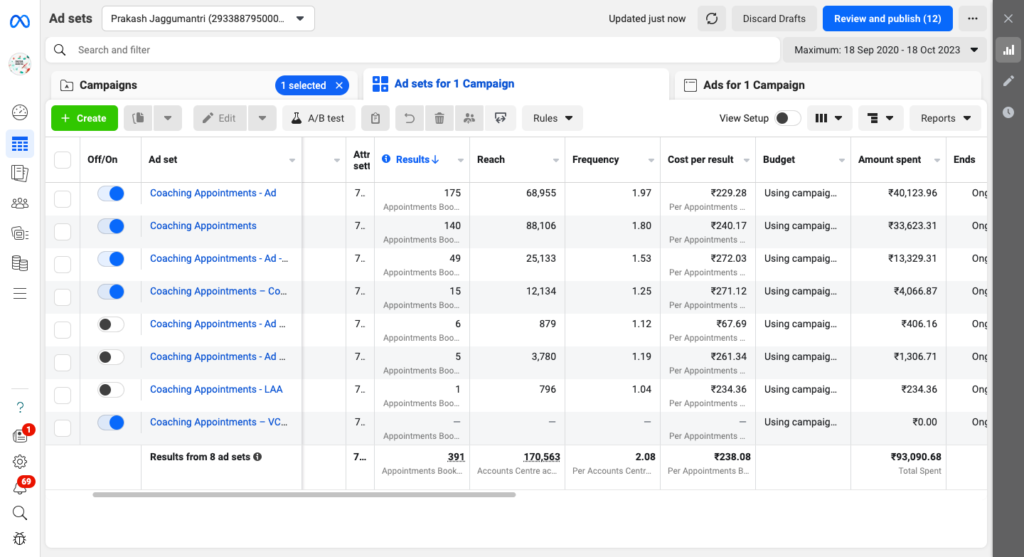Toggle the View Setup switch
This screenshot has height=557, width=1024.
tap(787, 118)
